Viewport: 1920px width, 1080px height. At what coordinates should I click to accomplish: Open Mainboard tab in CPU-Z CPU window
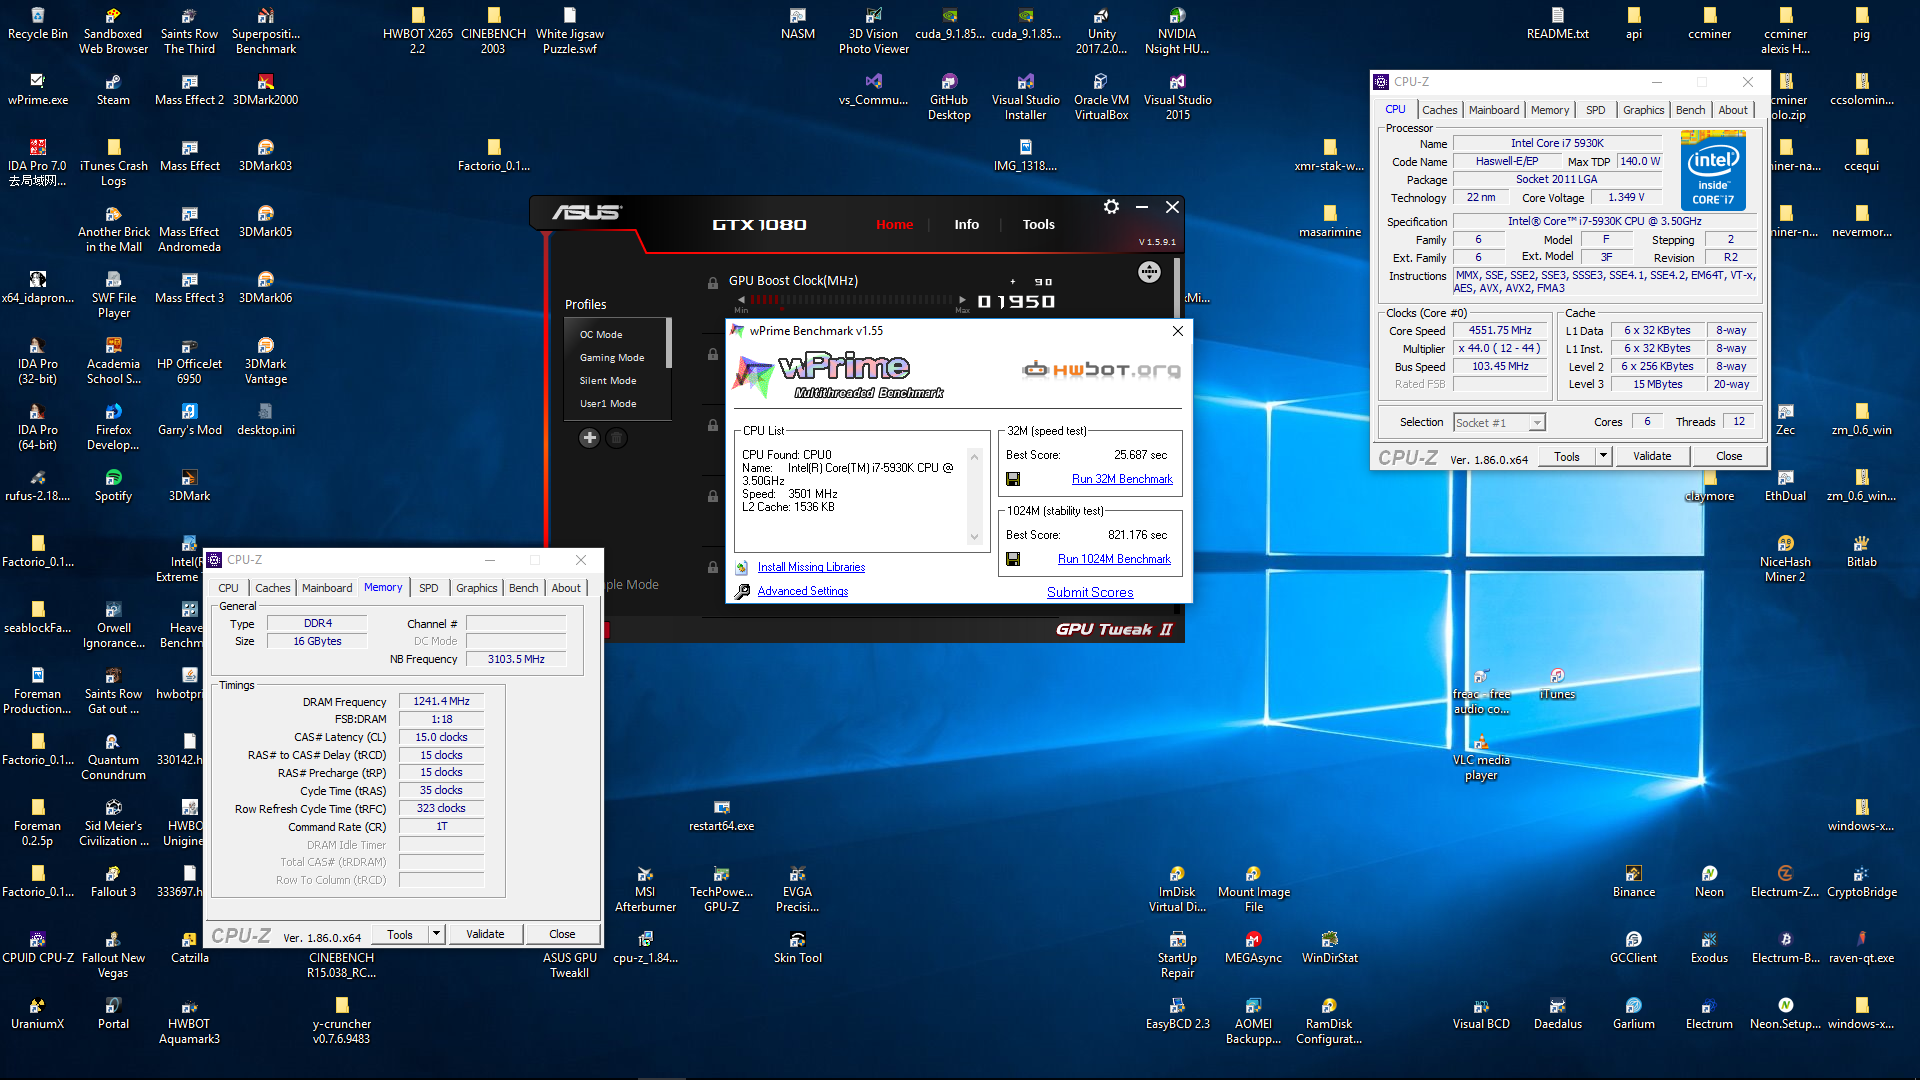click(1494, 110)
